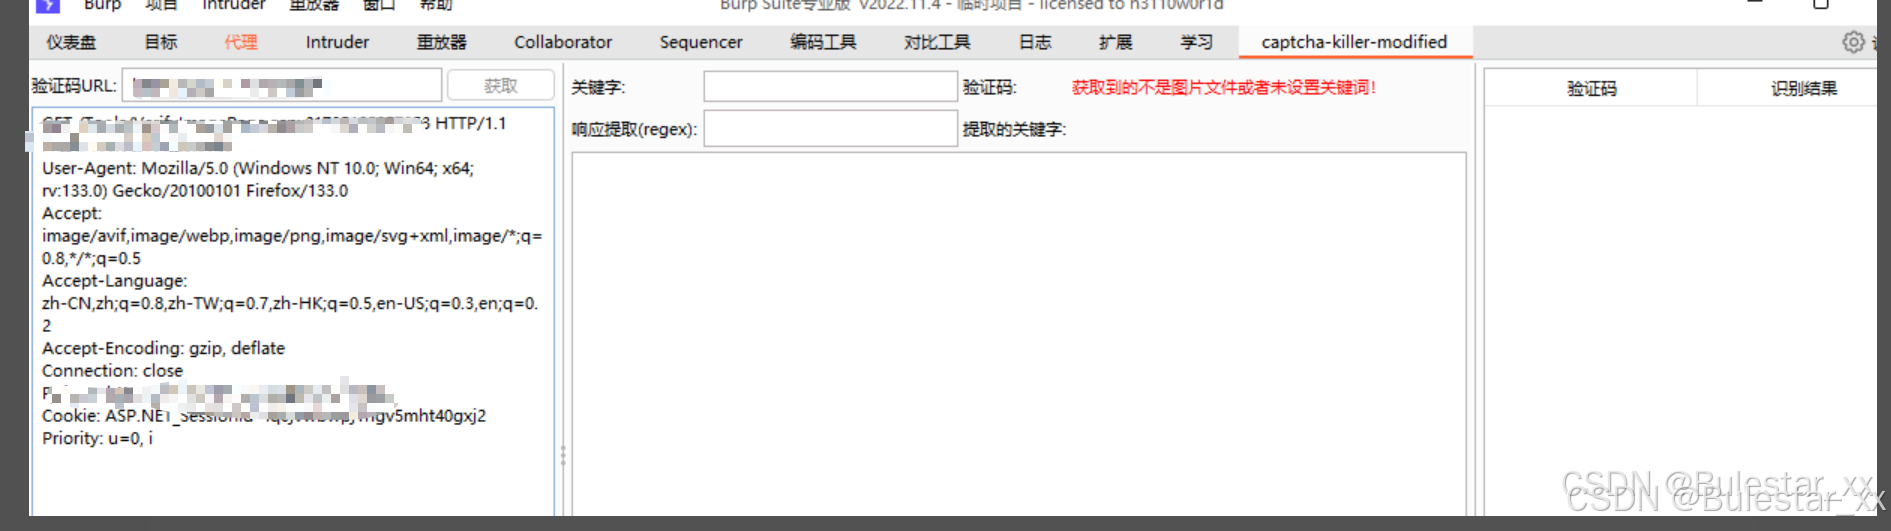Viewport: 1891px width, 531px height.
Task: Switch to the 编码工具 tab
Action: pos(823,42)
